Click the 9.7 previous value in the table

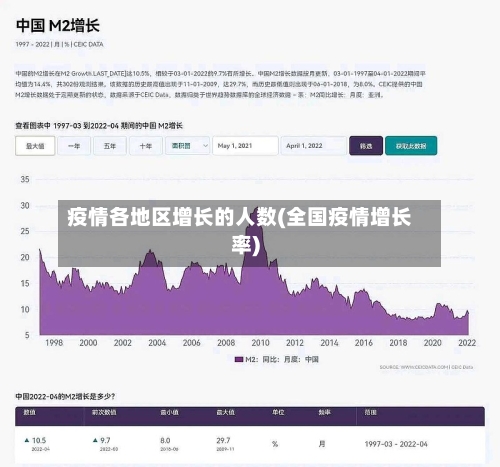[105, 440]
